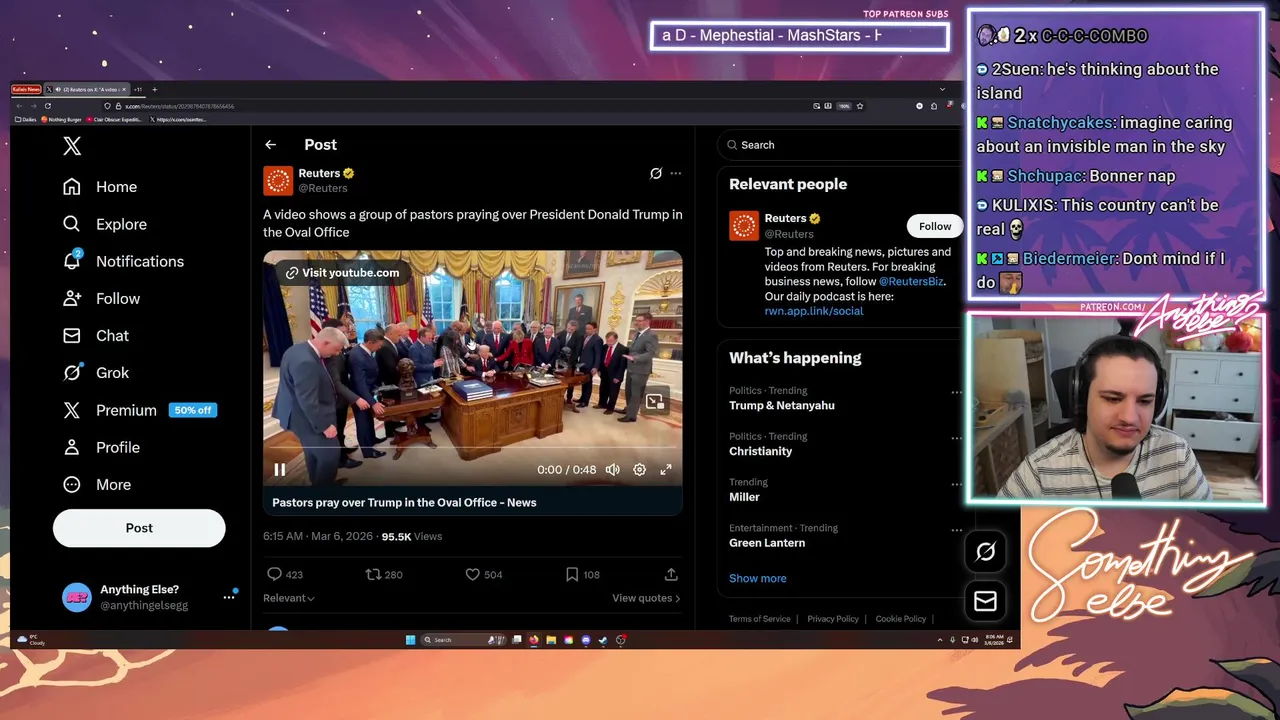1280x720 pixels.
Task: Reload the page in the browser
Action: pos(48,106)
